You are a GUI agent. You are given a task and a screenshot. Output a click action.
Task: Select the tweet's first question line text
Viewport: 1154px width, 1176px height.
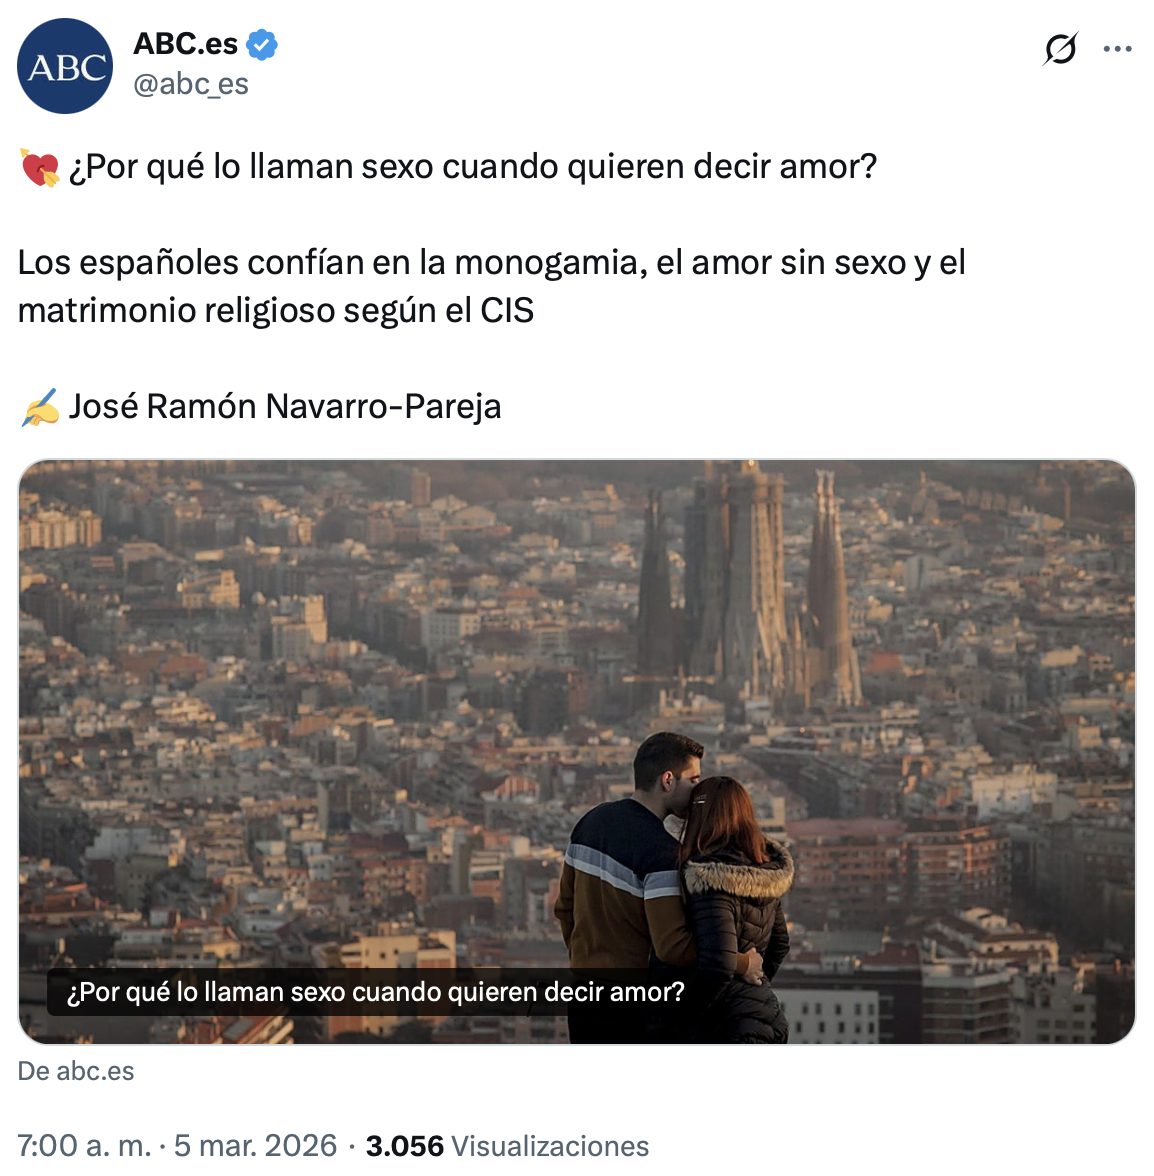(472, 166)
